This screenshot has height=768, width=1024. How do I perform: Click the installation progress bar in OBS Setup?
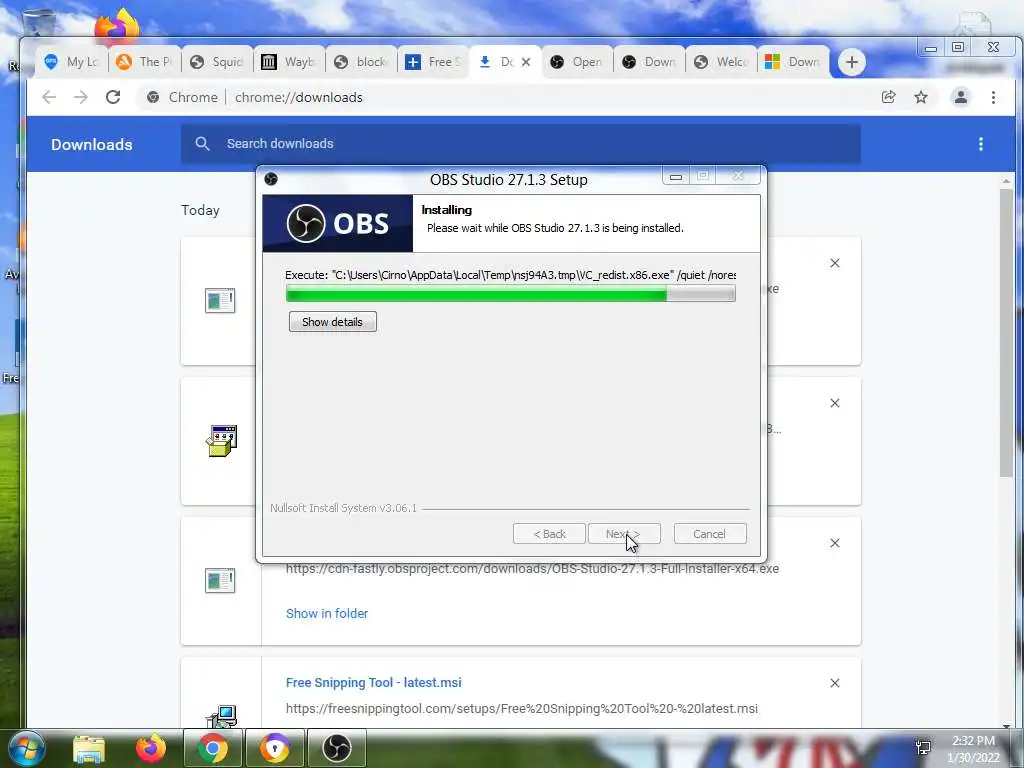click(511, 294)
